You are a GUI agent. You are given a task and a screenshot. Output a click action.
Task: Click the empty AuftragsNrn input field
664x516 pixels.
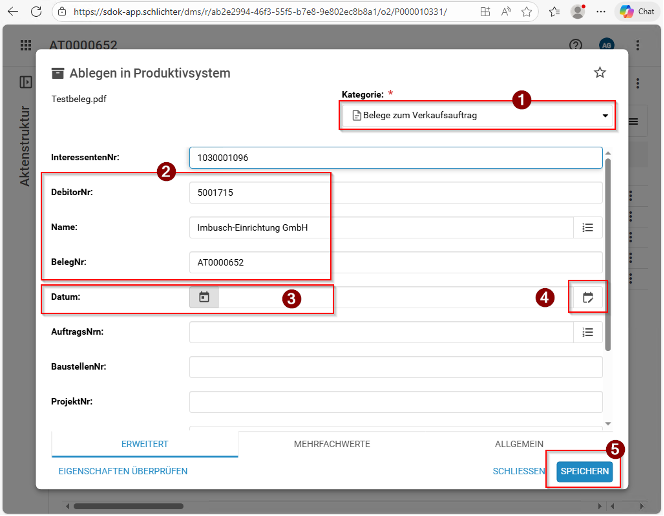pyautogui.click(x=382, y=332)
